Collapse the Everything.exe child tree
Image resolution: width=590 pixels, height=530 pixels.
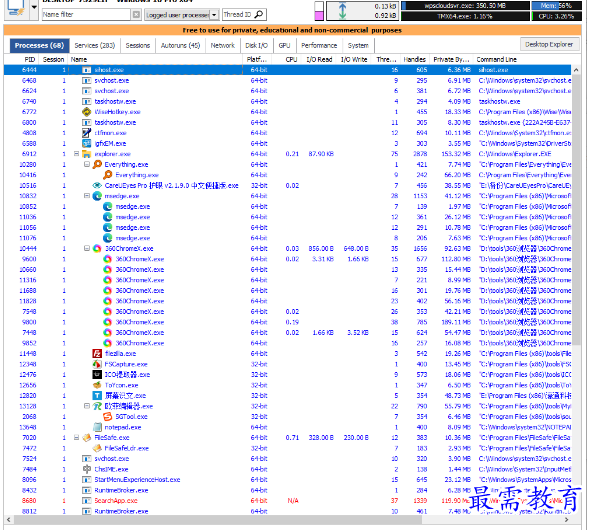[87, 164]
